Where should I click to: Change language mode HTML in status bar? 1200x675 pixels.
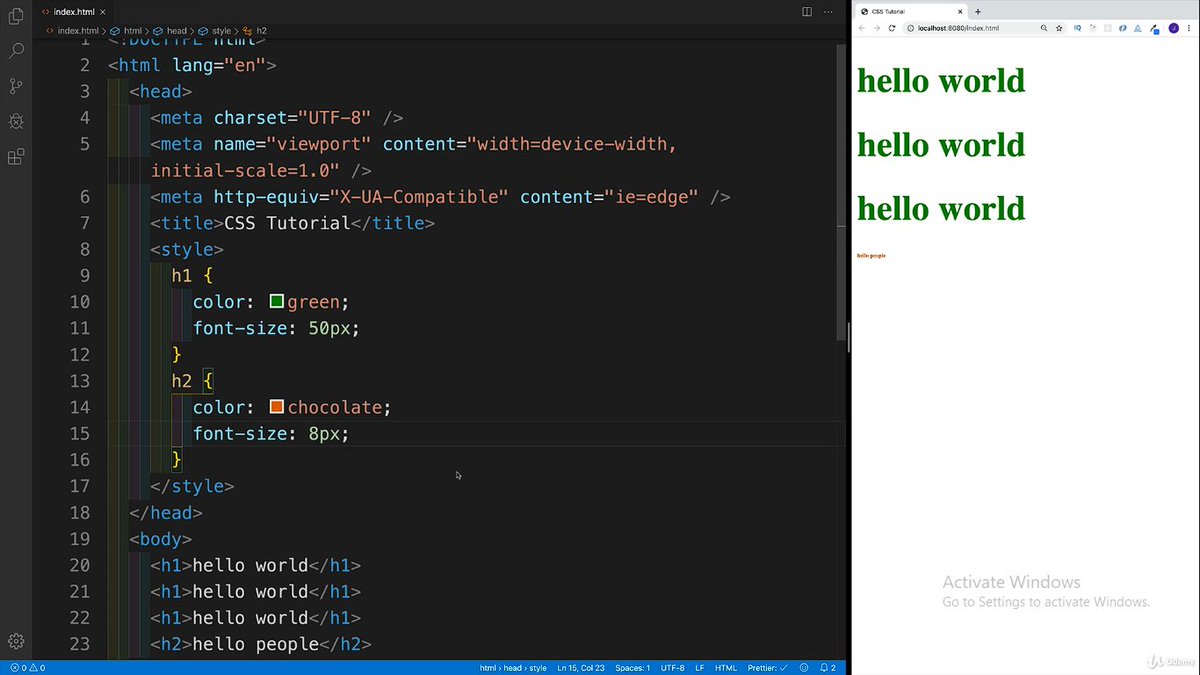(x=726, y=667)
